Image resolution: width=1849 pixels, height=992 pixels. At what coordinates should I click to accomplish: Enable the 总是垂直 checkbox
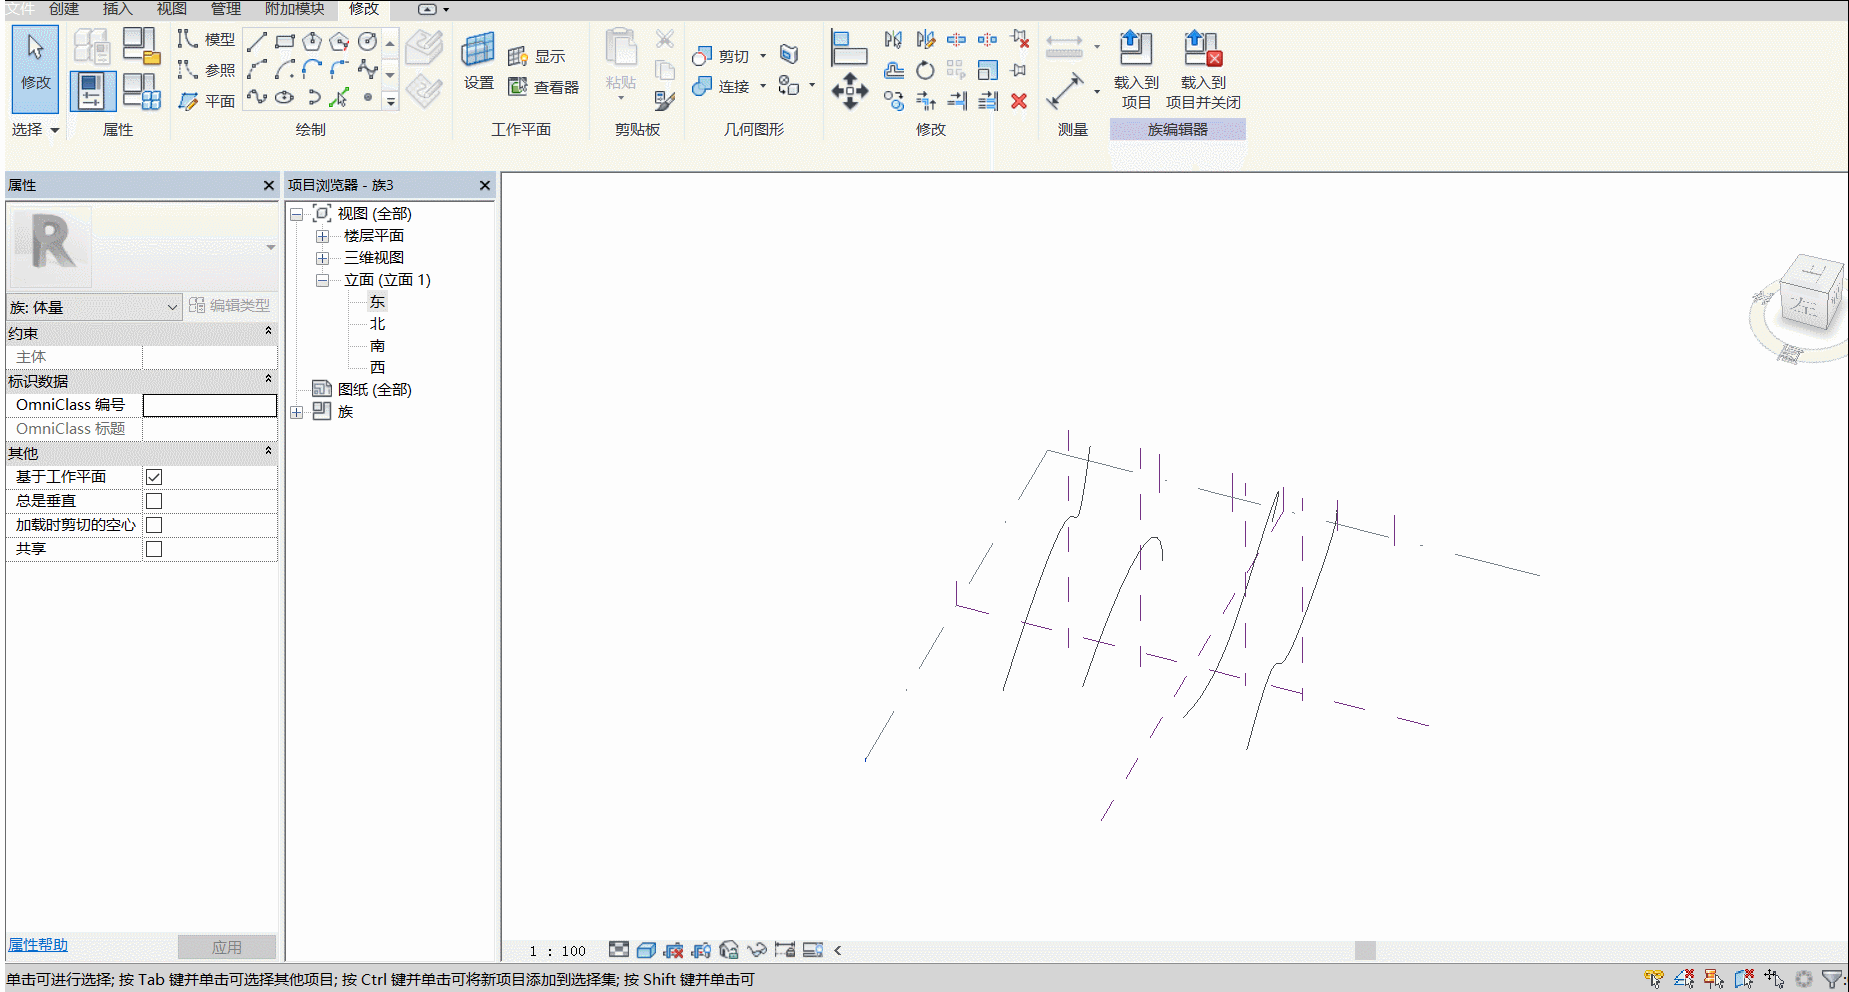click(154, 501)
